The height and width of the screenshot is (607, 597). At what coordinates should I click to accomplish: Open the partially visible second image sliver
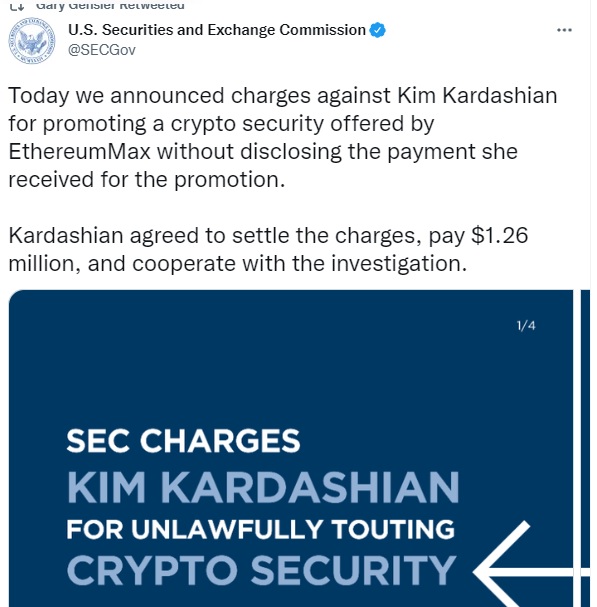pyautogui.click(x=585, y=448)
